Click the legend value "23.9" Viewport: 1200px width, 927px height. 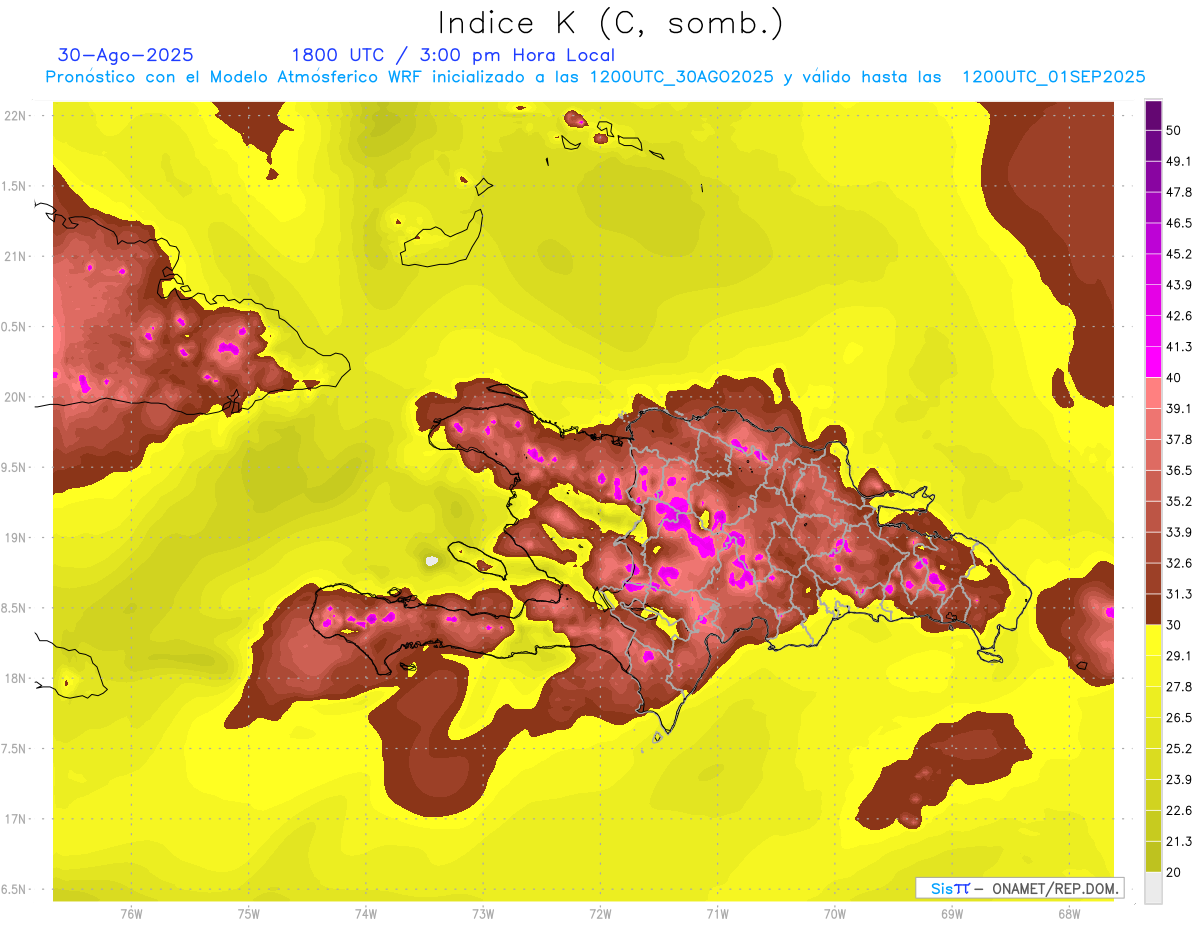[x=1179, y=780]
